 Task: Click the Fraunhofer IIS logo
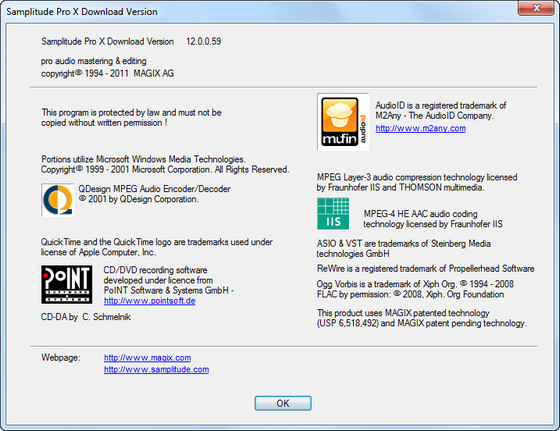coord(333,214)
